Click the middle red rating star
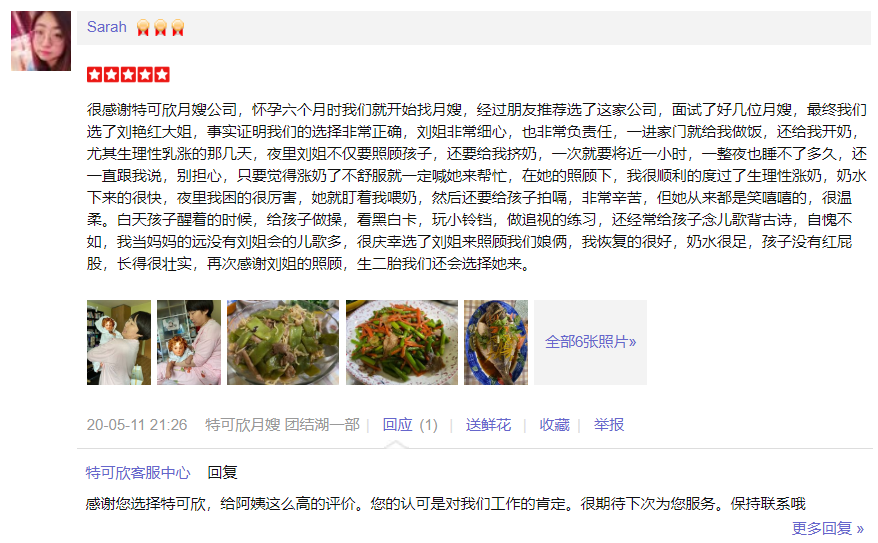The width and height of the screenshot is (878, 543). [128, 74]
